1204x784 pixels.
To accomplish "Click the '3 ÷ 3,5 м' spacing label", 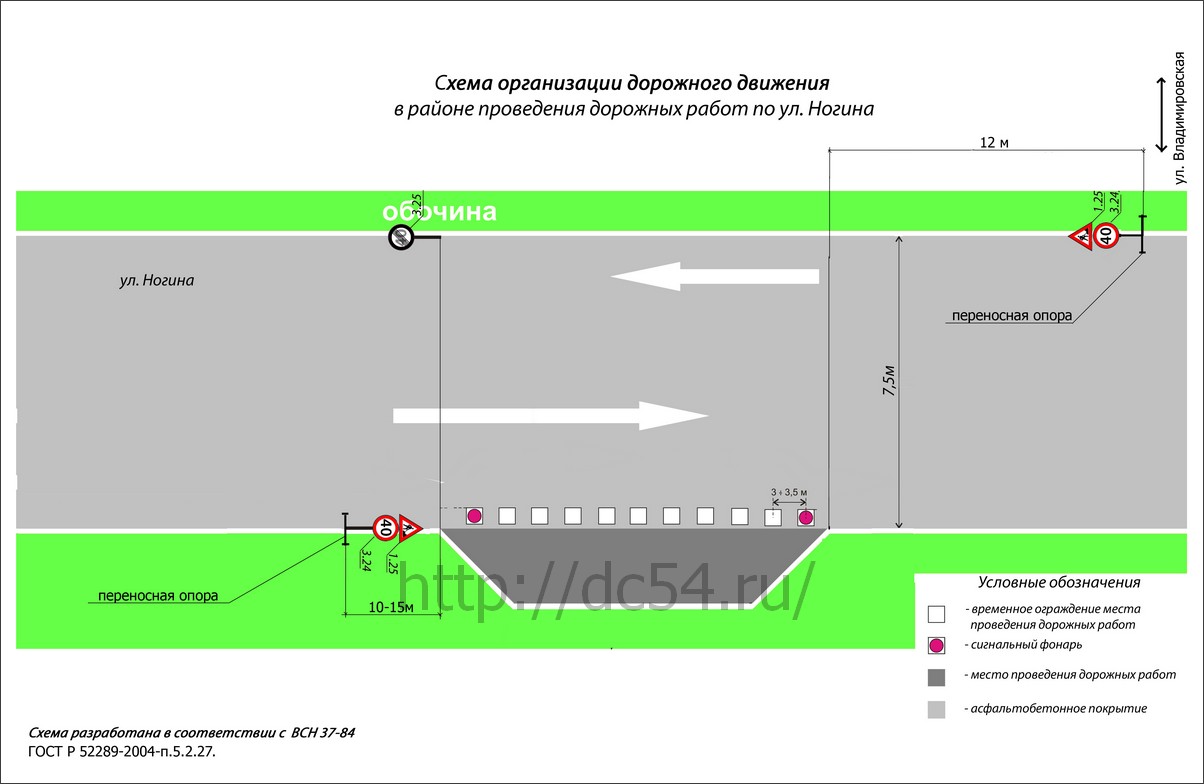I will (x=789, y=493).
